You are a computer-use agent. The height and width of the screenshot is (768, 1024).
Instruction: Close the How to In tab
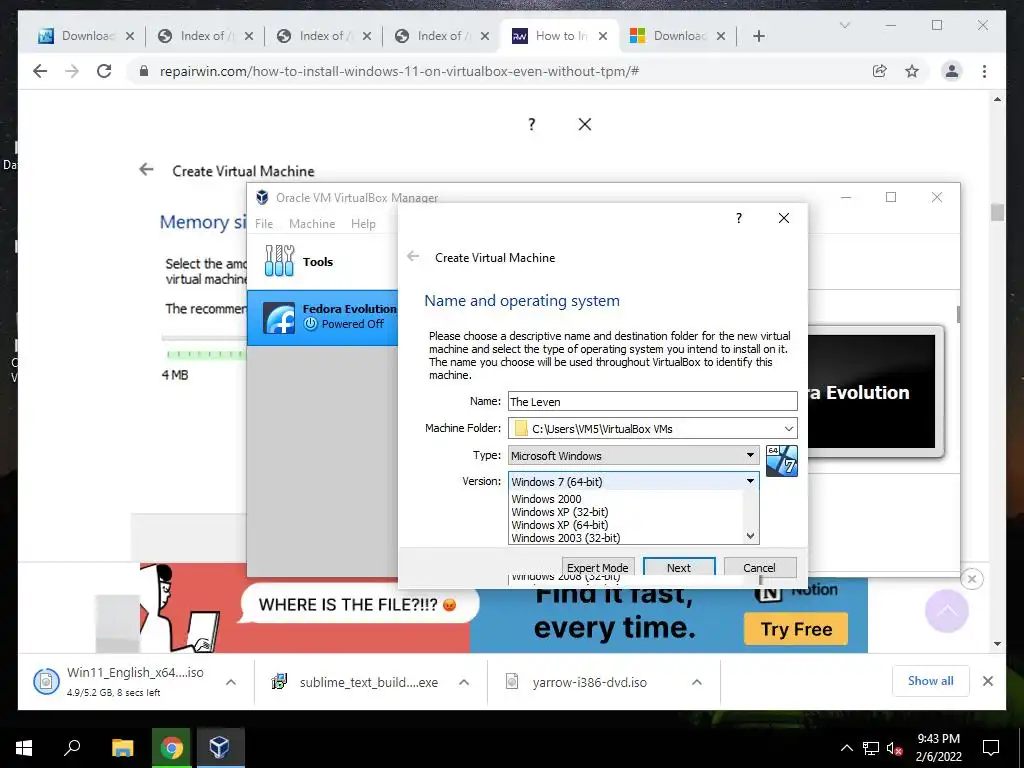click(x=603, y=36)
